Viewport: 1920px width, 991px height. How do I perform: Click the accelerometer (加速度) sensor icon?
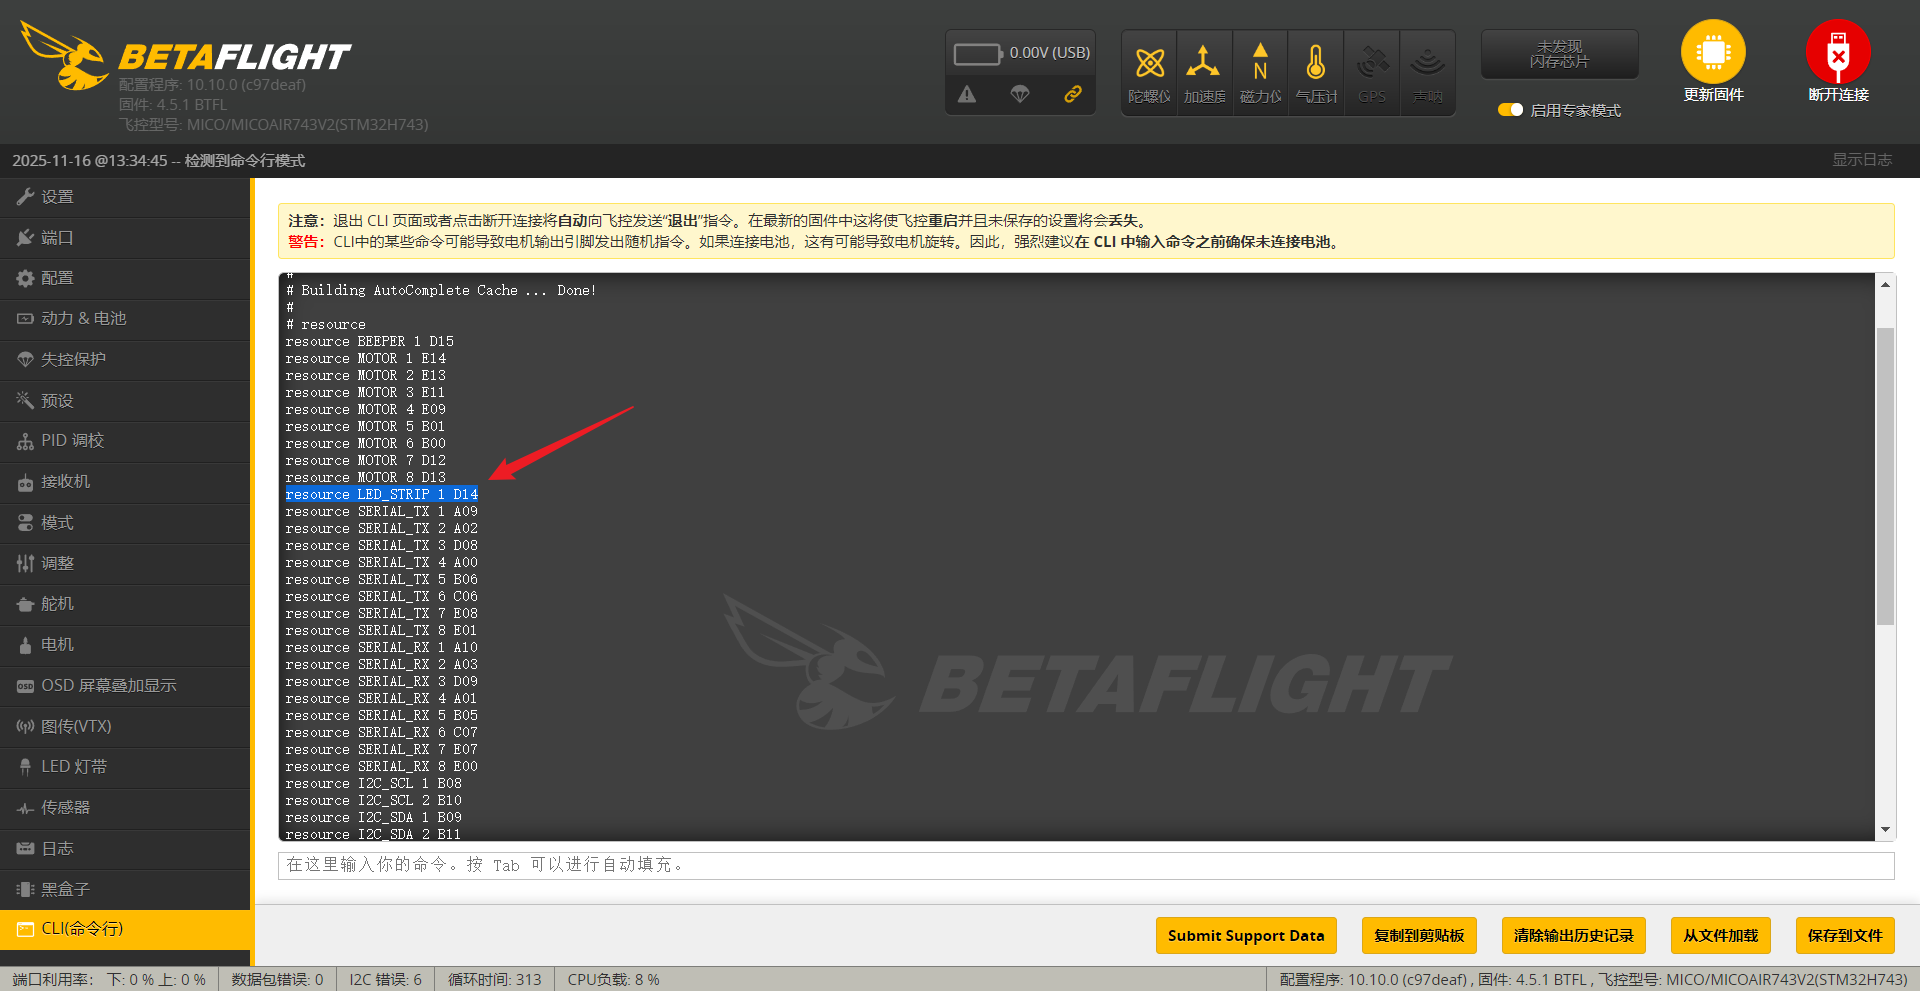1204,64
